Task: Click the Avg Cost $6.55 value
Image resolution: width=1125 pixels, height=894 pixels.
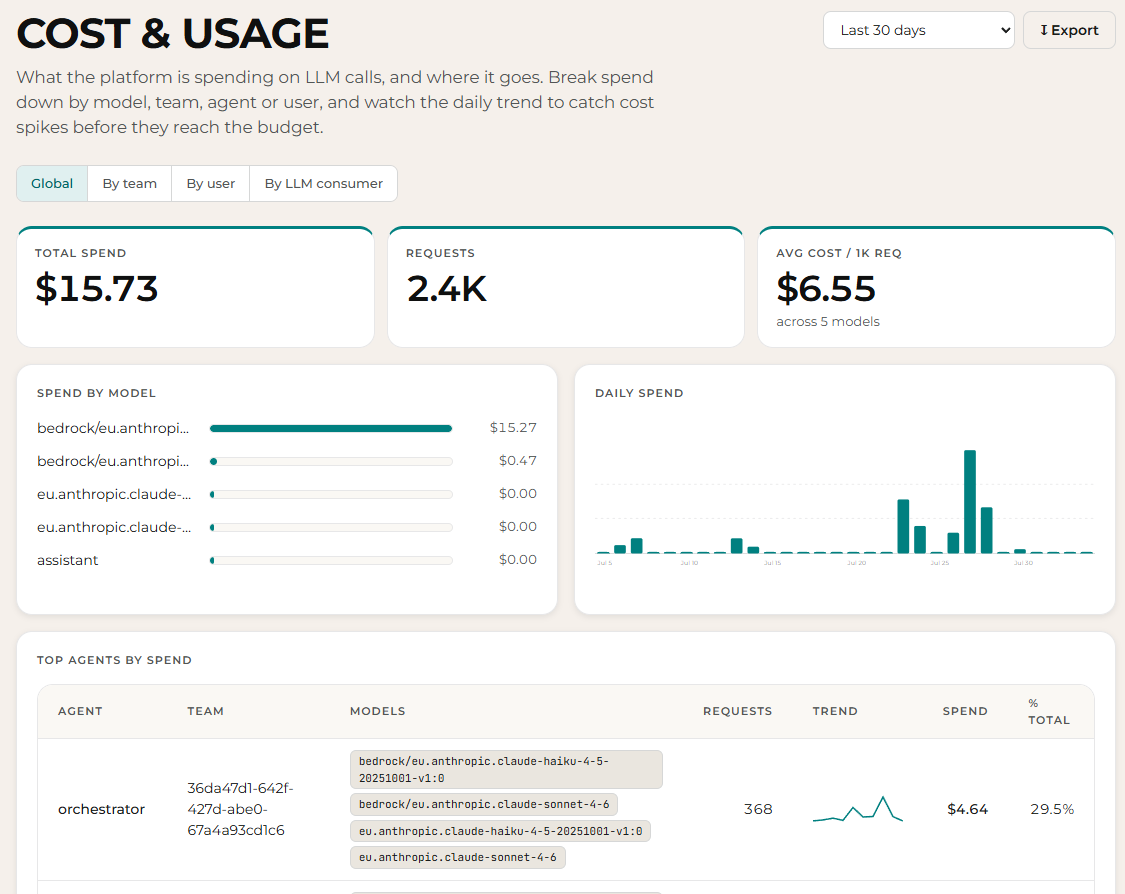Action: (x=826, y=288)
